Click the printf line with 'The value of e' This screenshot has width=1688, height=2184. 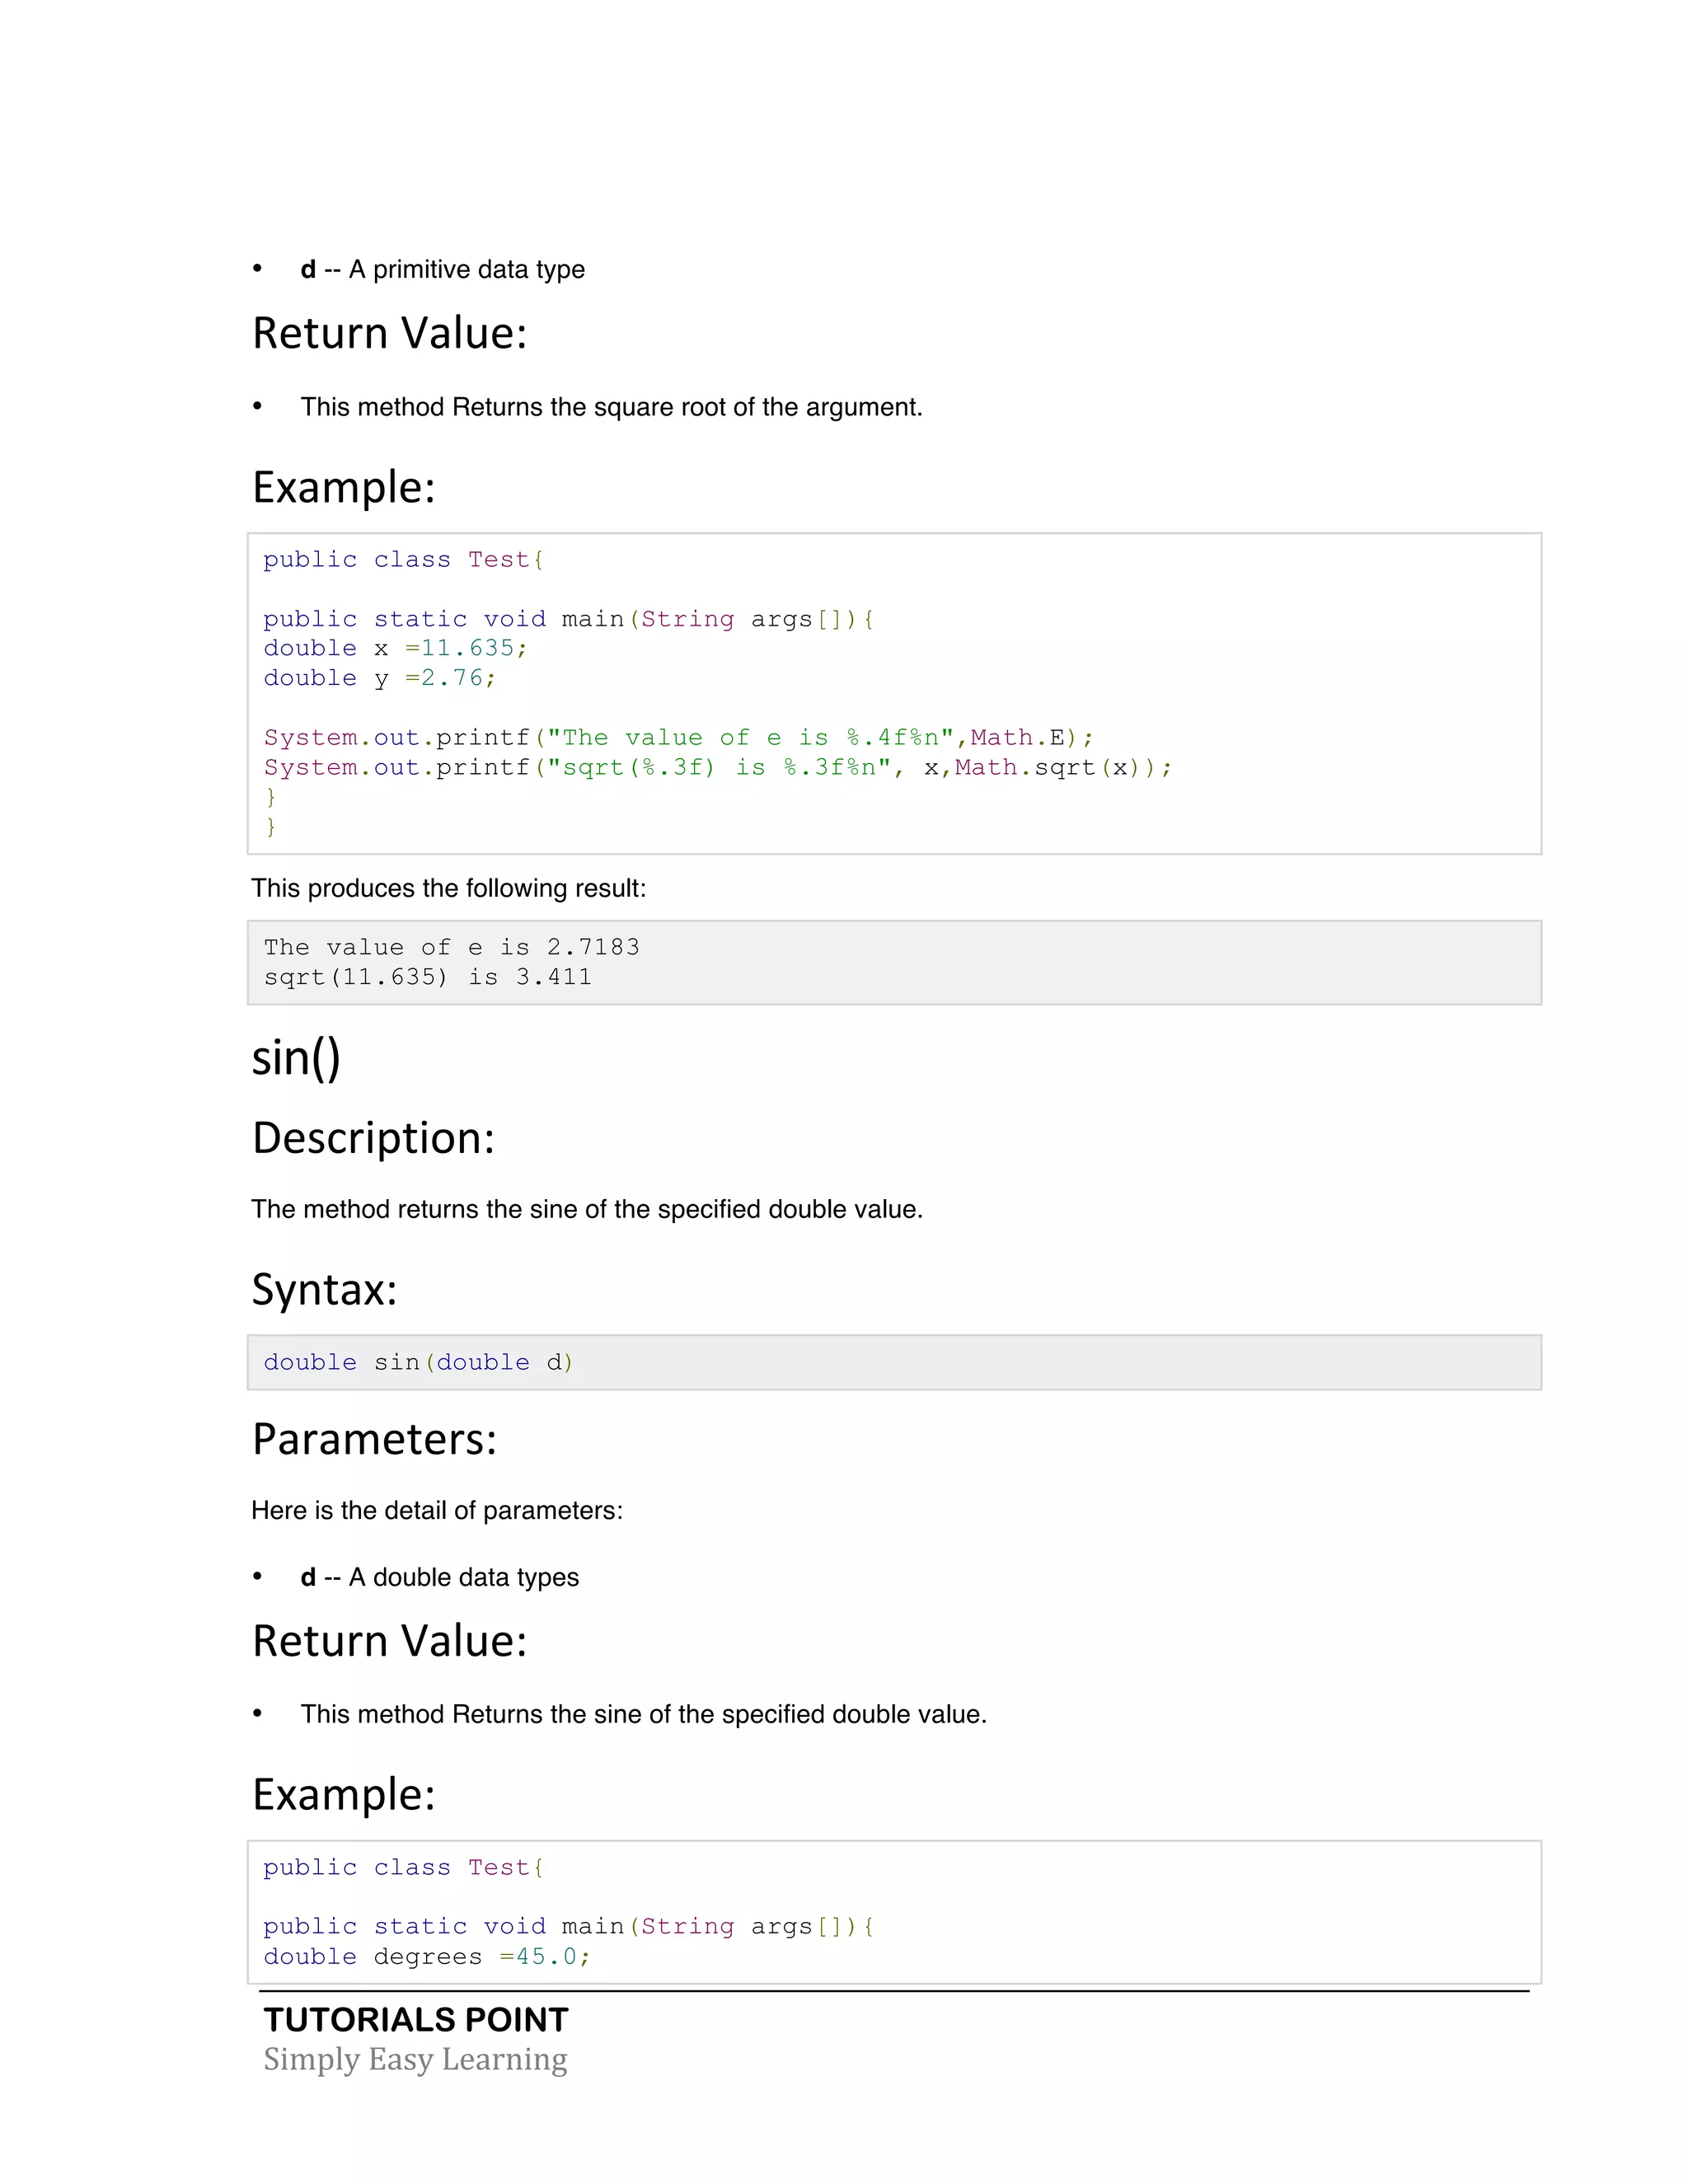(679, 738)
